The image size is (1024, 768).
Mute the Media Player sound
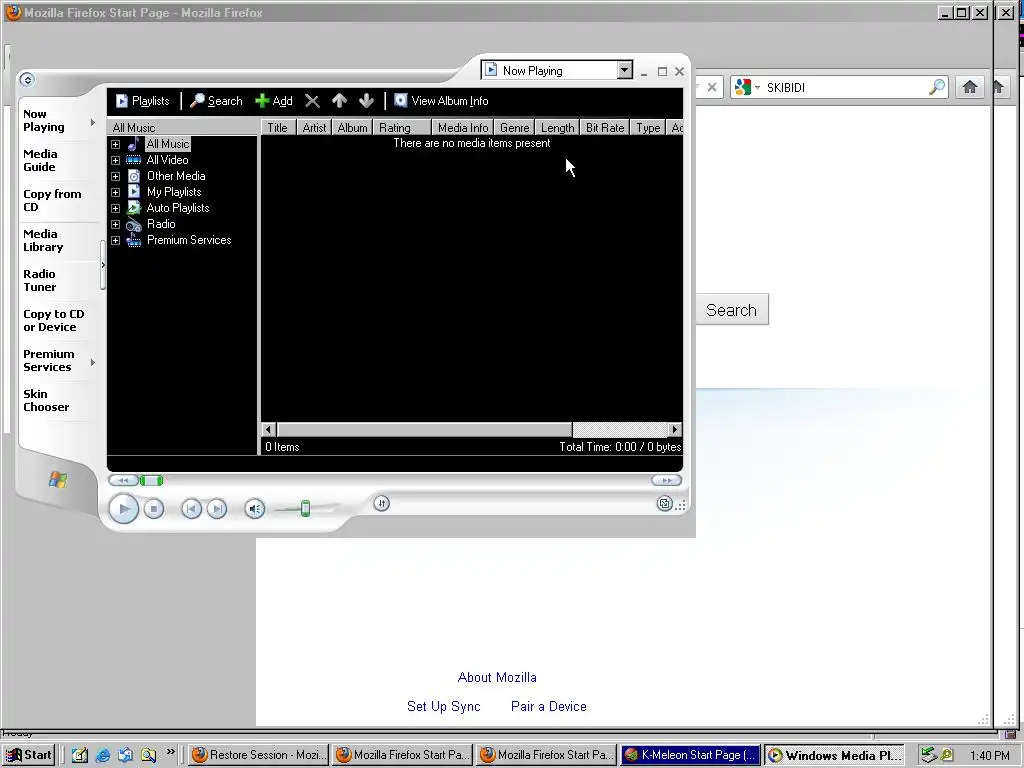[255, 509]
